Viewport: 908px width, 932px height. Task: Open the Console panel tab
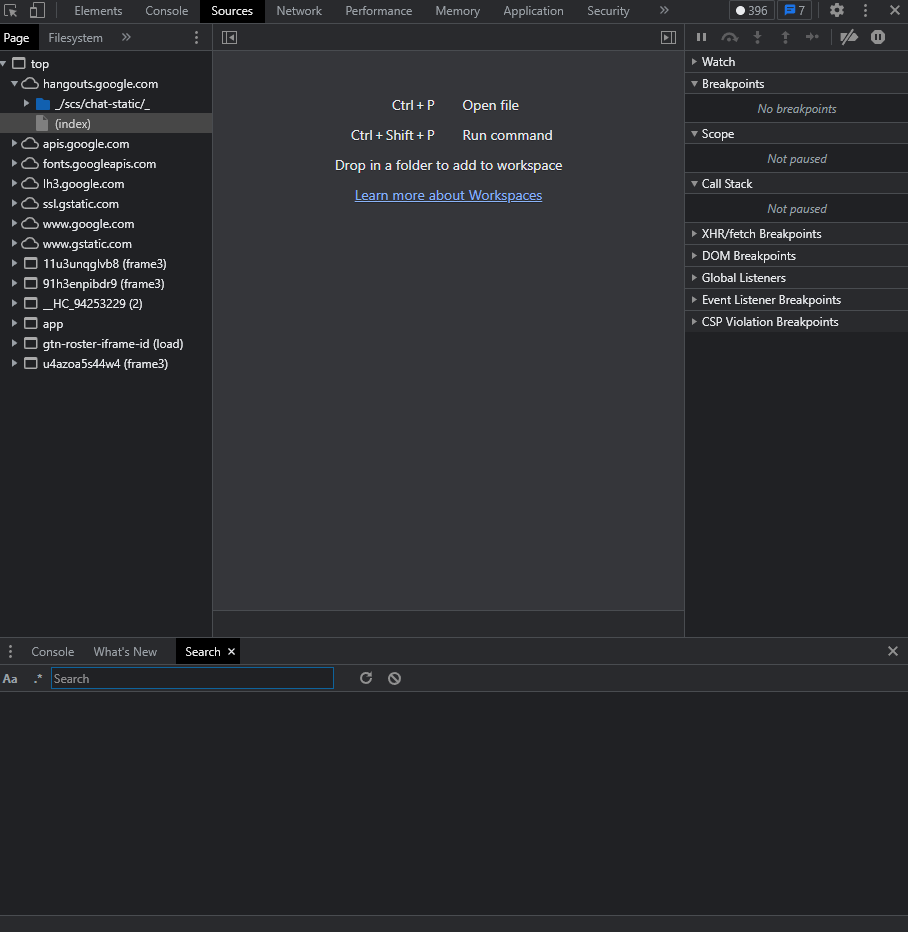pos(166,11)
